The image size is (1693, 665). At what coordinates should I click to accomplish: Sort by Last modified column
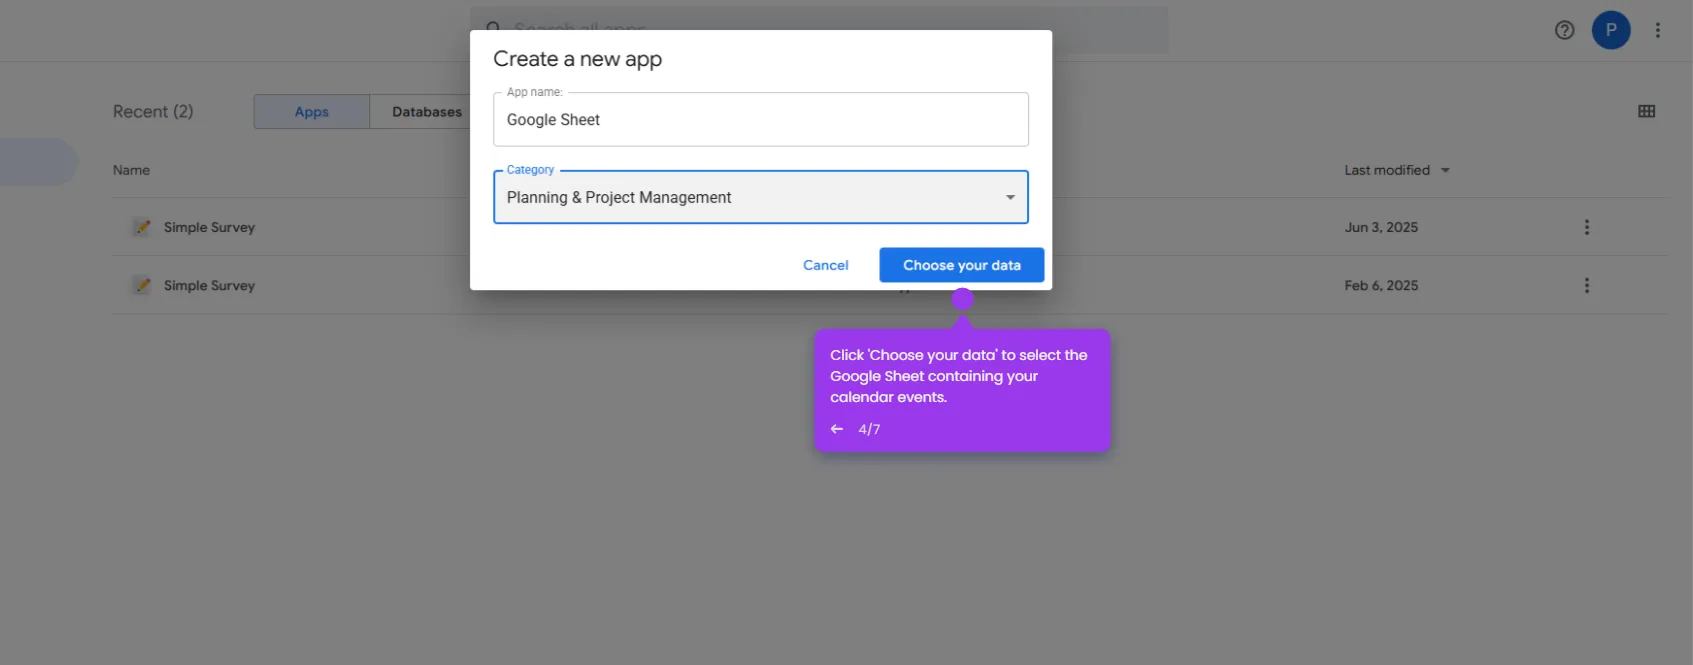1396,170
